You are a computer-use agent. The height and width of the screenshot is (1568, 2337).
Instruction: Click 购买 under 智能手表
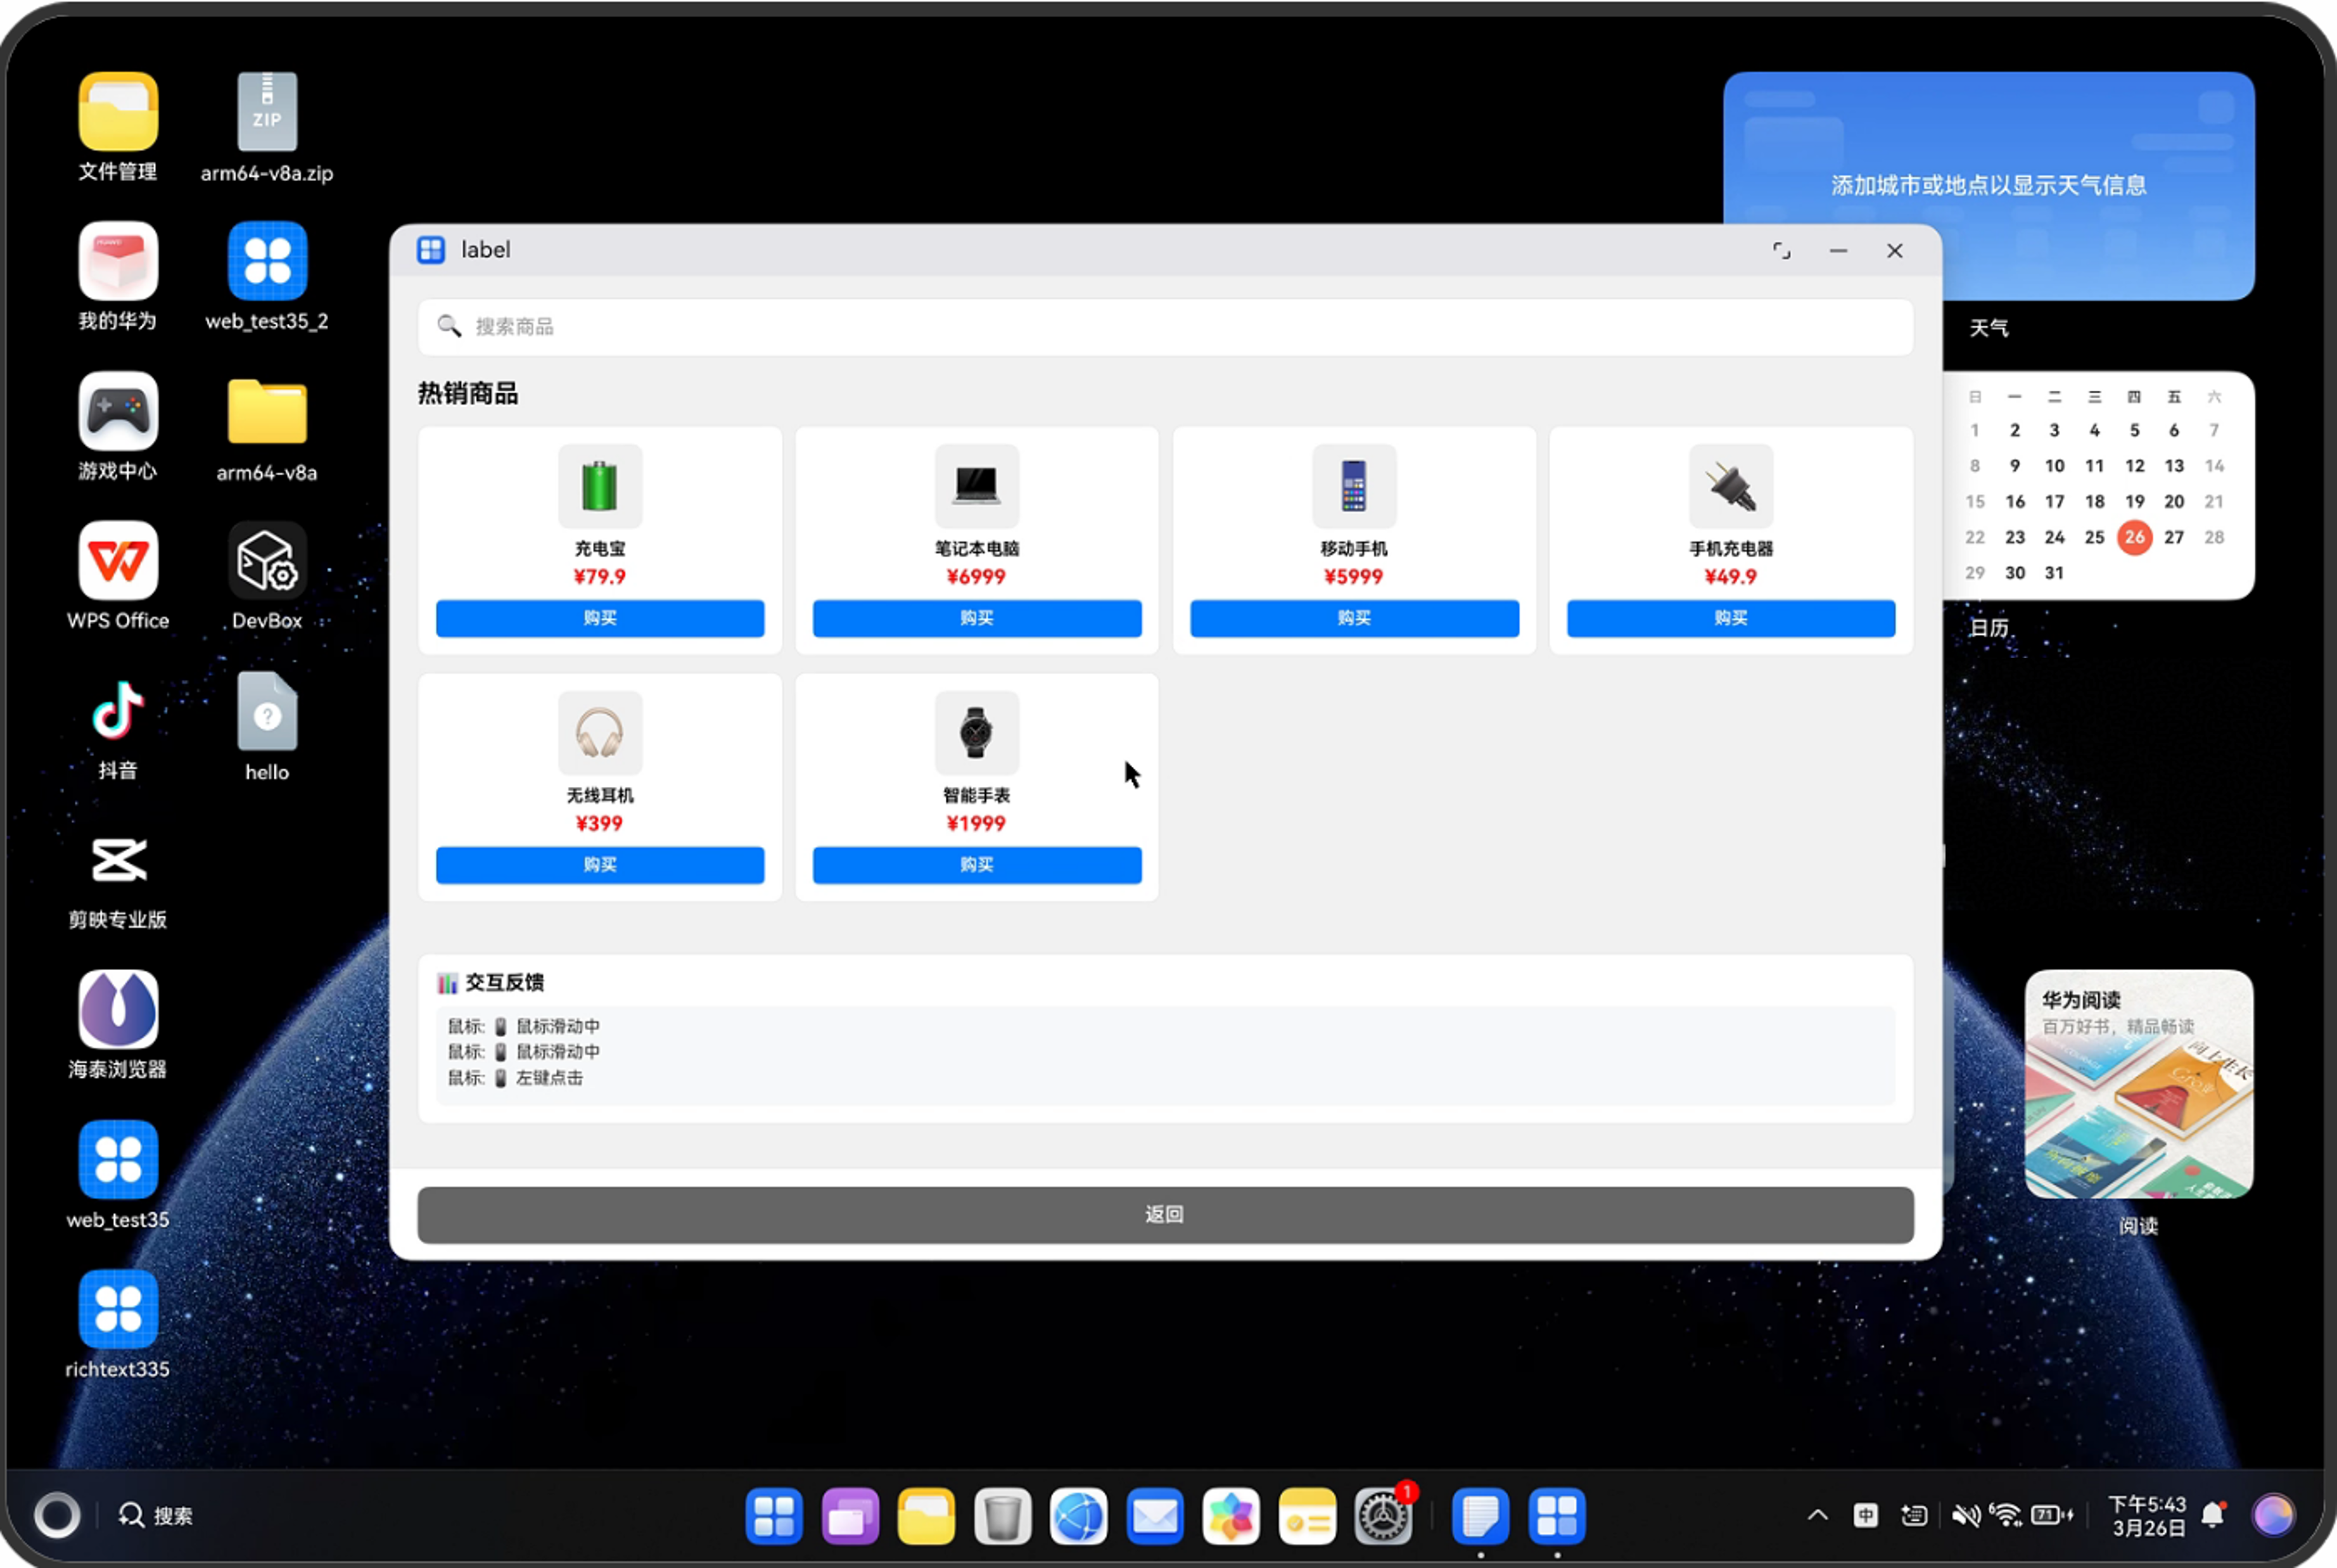coord(977,865)
